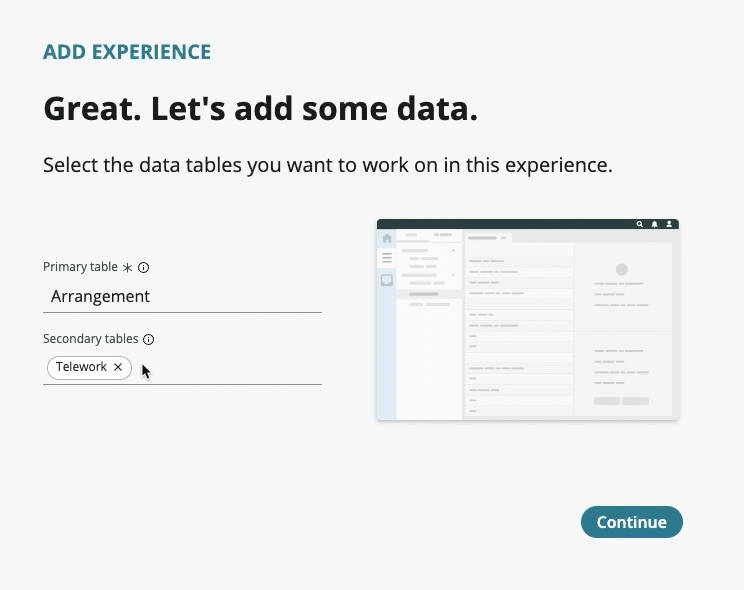Click the Secondary tables info icon
744x590 pixels.
click(x=148, y=340)
